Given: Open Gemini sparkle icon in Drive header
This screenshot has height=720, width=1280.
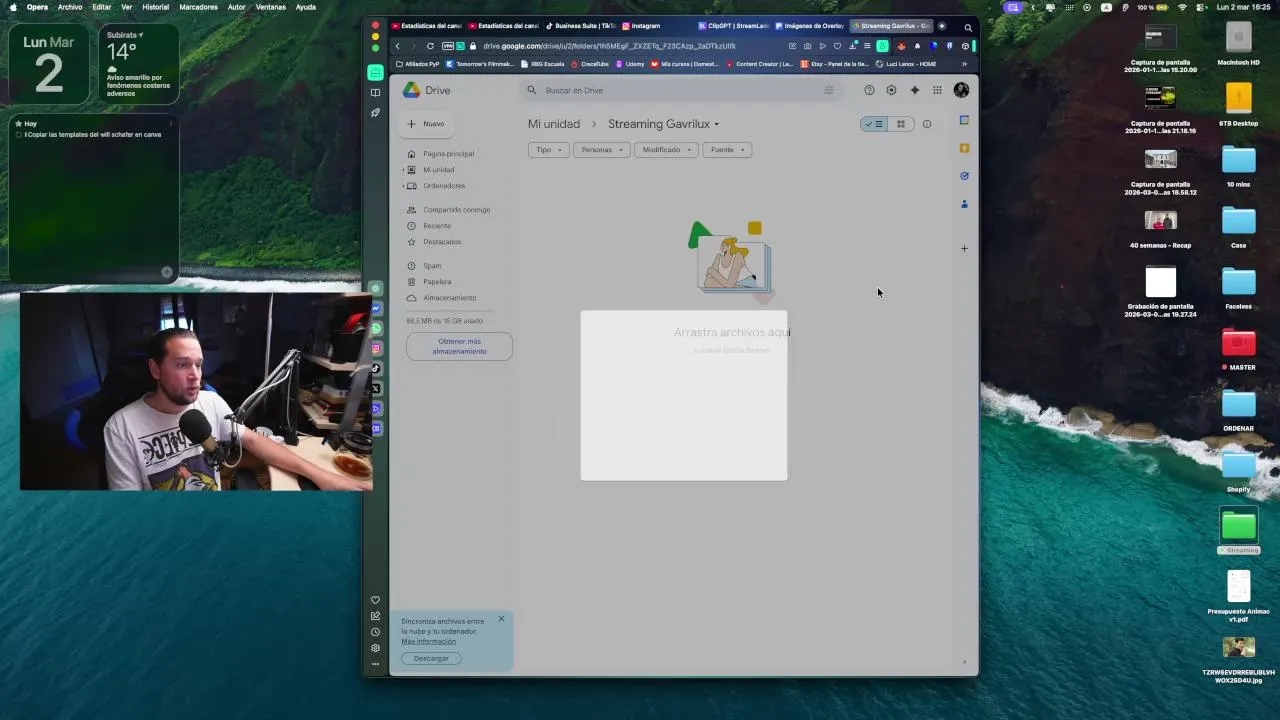Looking at the screenshot, I should (x=914, y=90).
